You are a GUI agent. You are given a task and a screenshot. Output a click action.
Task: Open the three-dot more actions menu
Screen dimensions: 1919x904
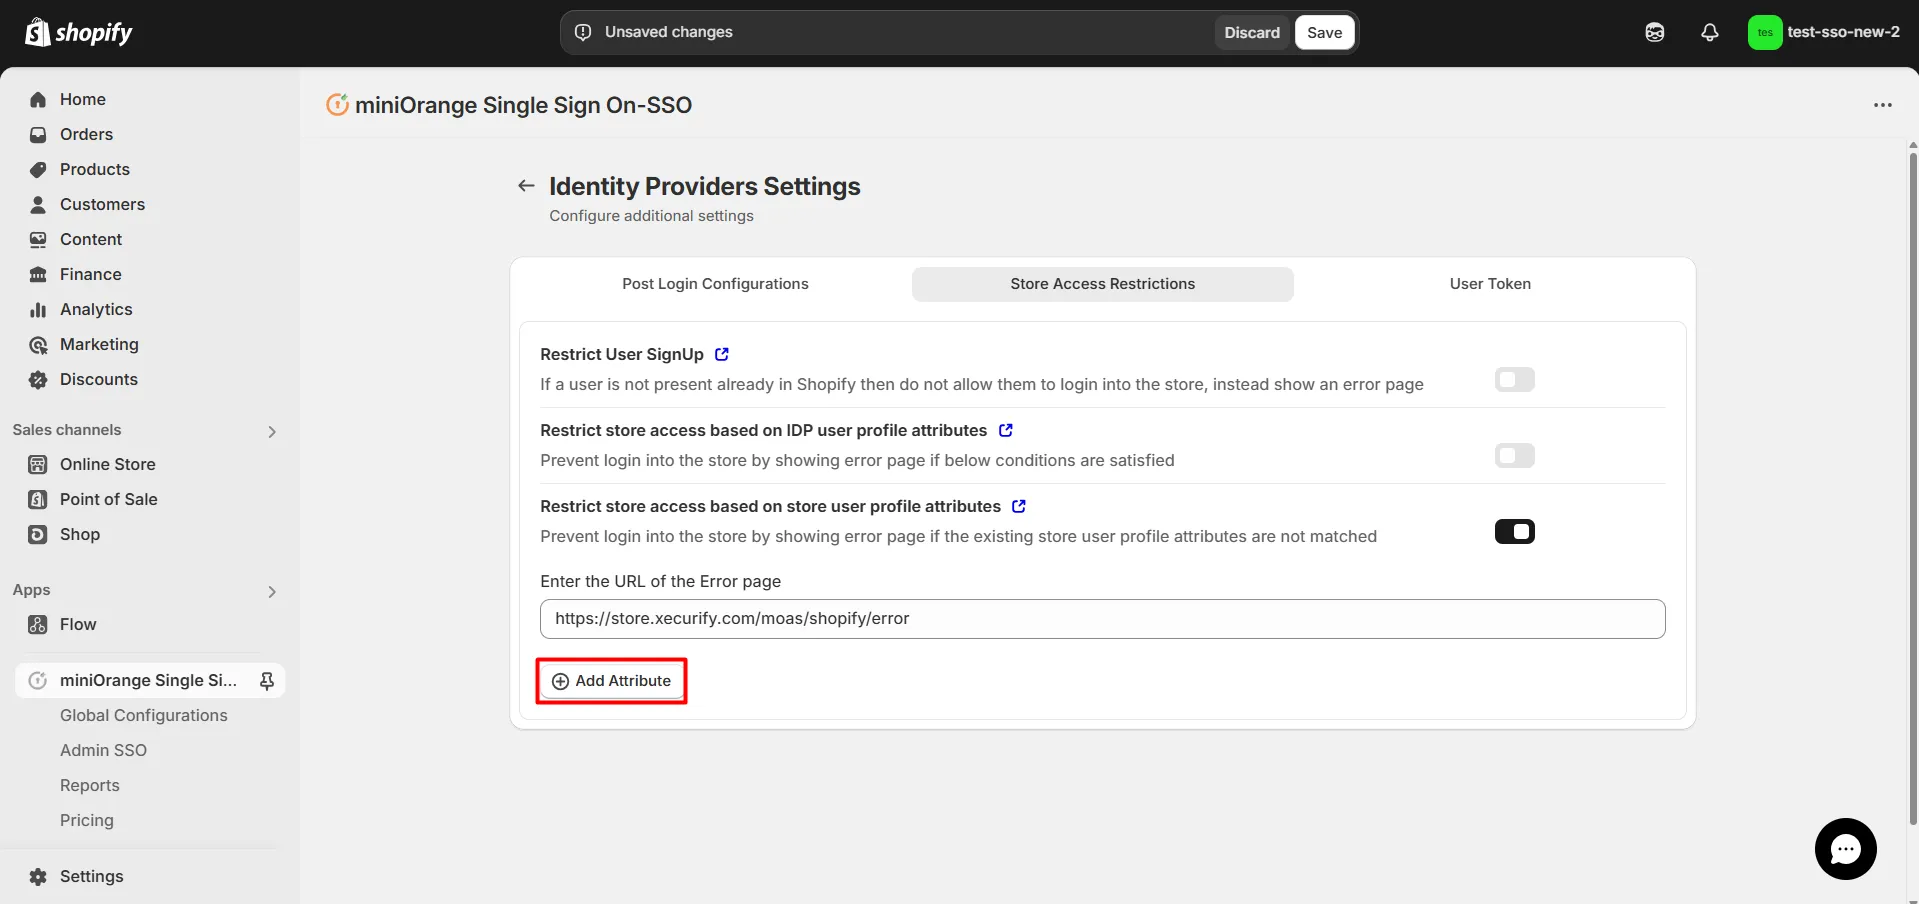point(1883,105)
